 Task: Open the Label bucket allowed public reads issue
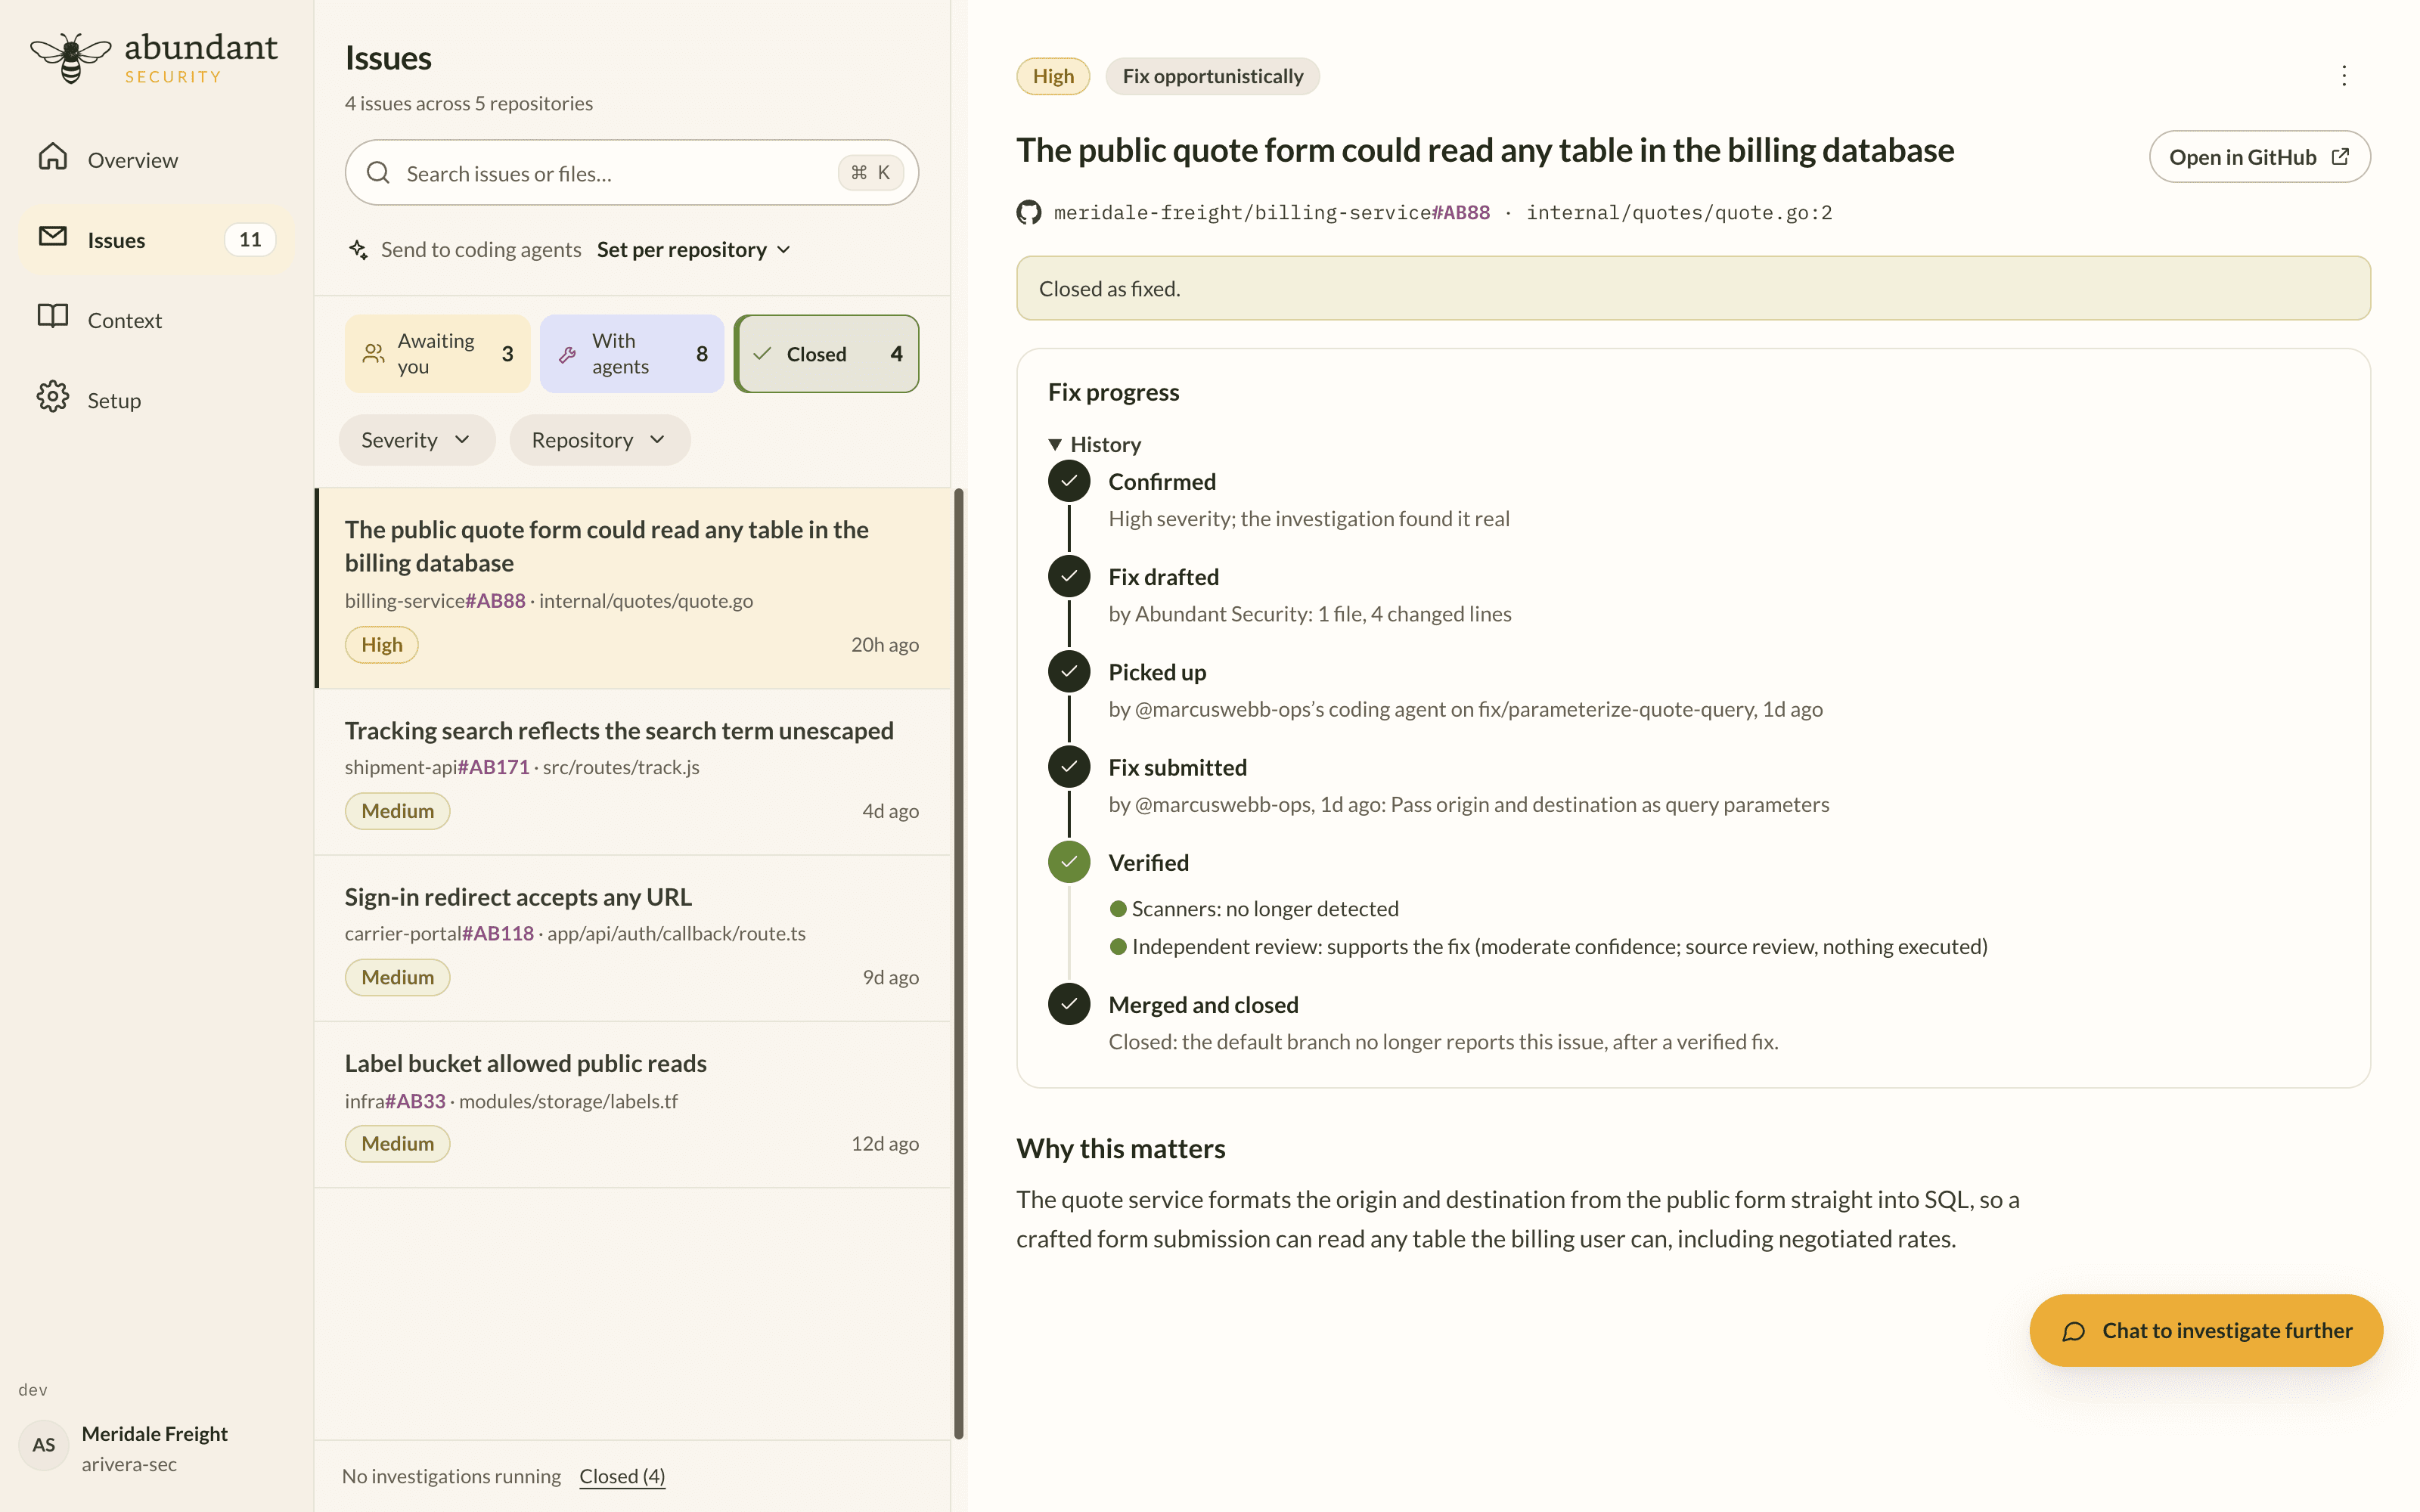[632, 1105]
